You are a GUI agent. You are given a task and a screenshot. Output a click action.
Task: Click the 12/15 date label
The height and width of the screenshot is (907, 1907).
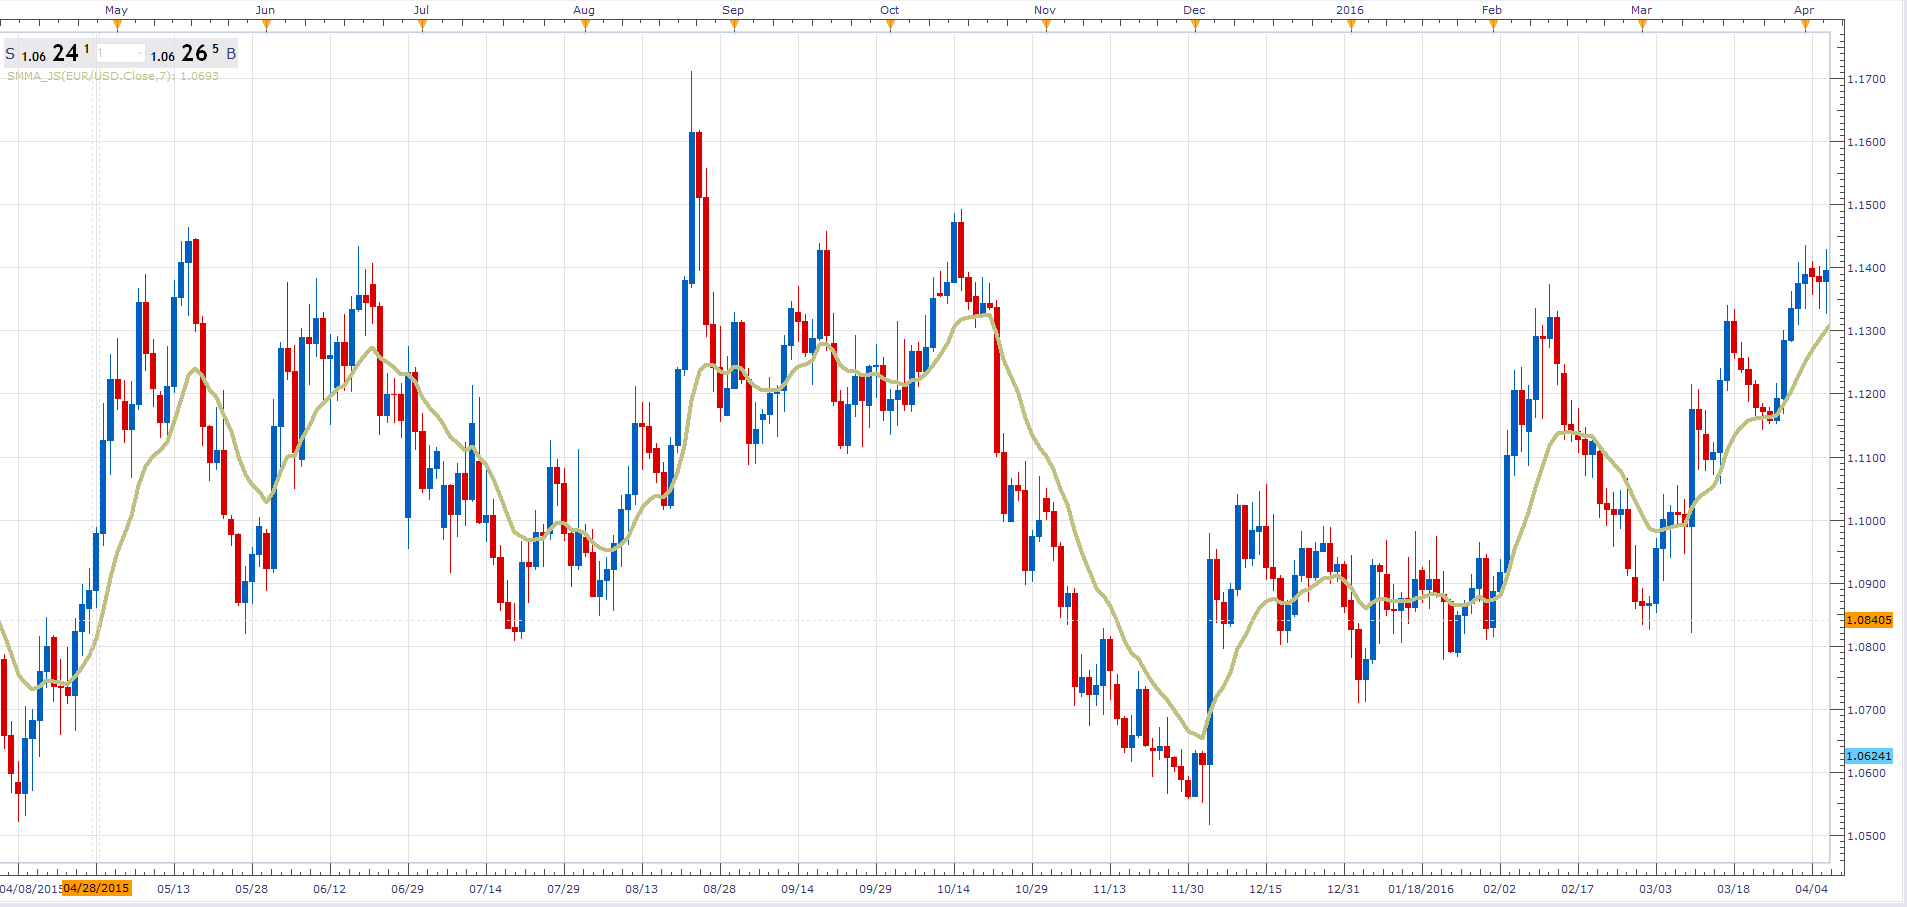pos(1266,889)
